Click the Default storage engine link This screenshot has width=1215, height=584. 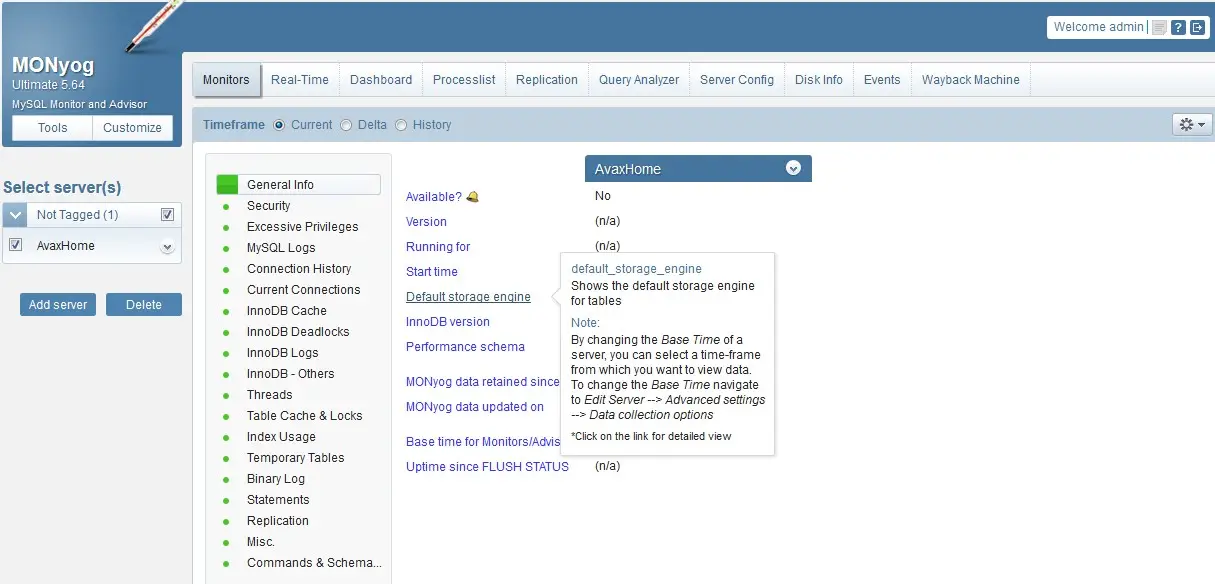pos(468,297)
